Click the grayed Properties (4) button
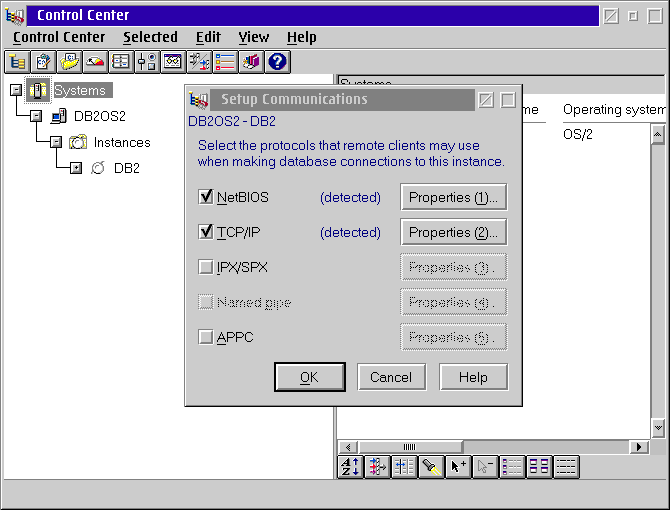Screen dimensions: 670x510 (x=454, y=302)
